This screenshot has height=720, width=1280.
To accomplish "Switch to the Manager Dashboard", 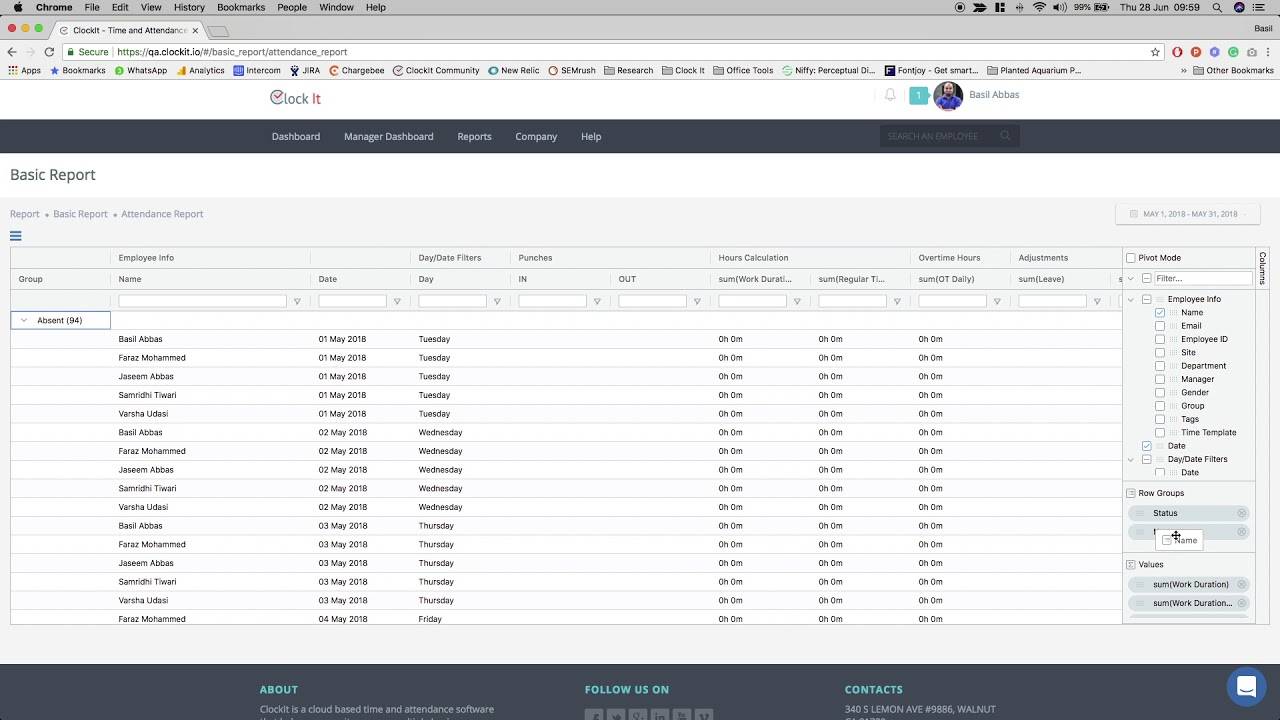I will (388, 136).
